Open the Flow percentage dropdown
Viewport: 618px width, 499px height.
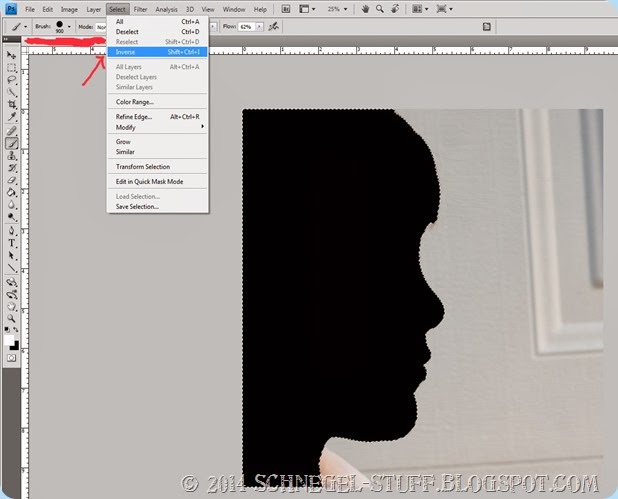coord(260,26)
